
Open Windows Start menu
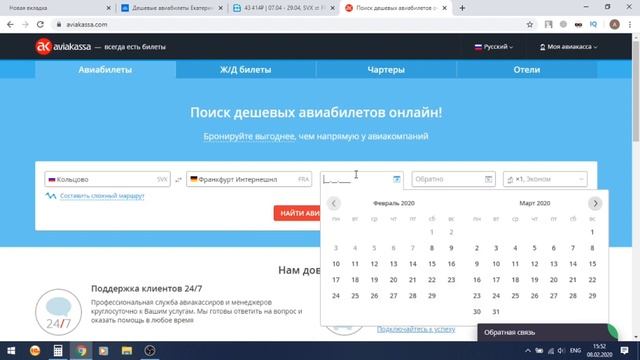(11, 351)
